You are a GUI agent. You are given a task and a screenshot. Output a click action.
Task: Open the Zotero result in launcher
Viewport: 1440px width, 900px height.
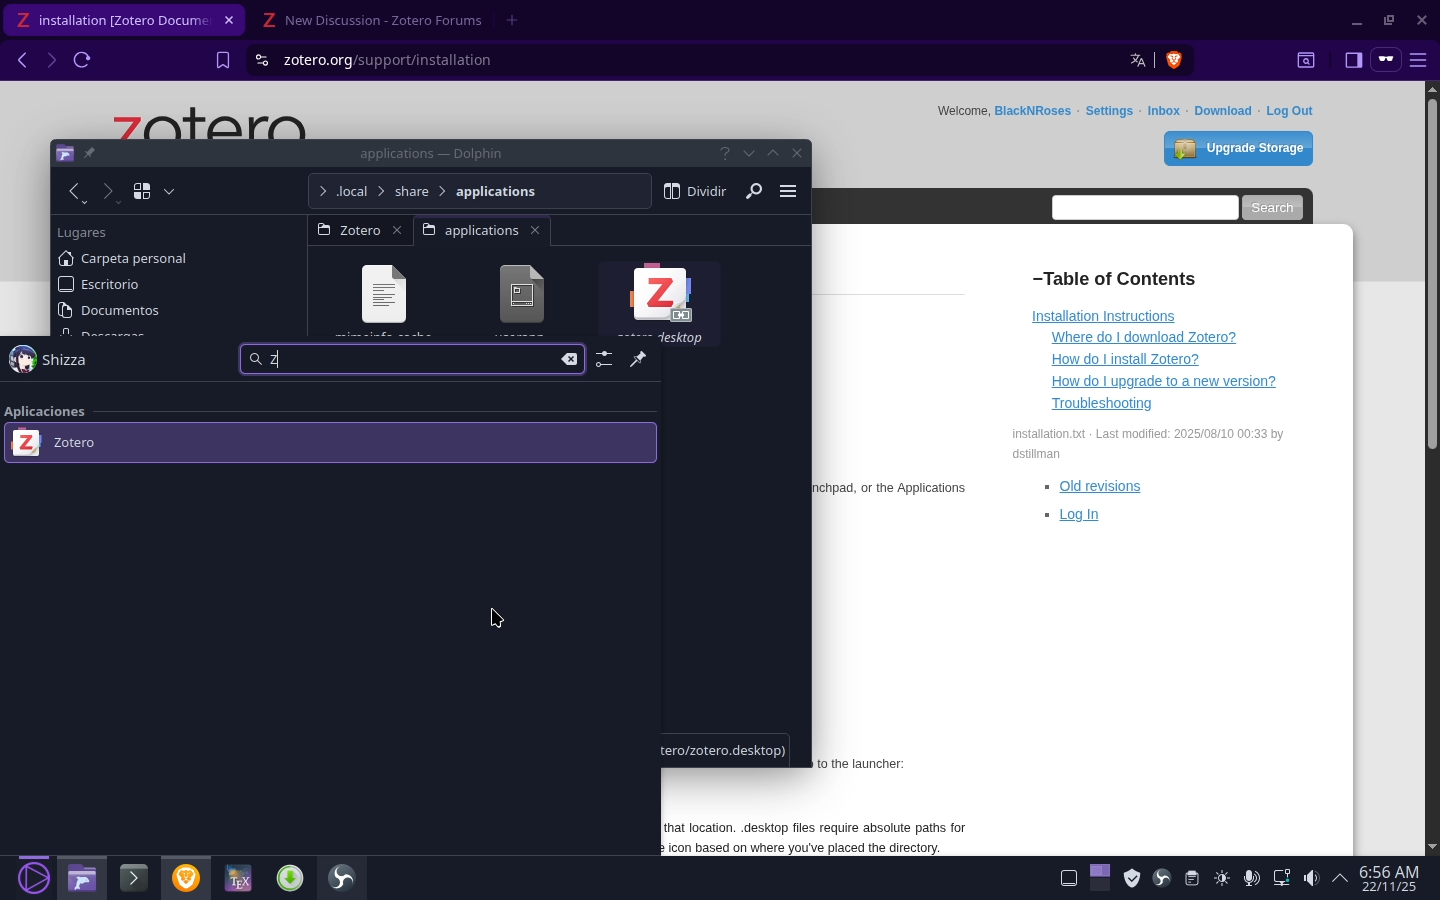330,443
